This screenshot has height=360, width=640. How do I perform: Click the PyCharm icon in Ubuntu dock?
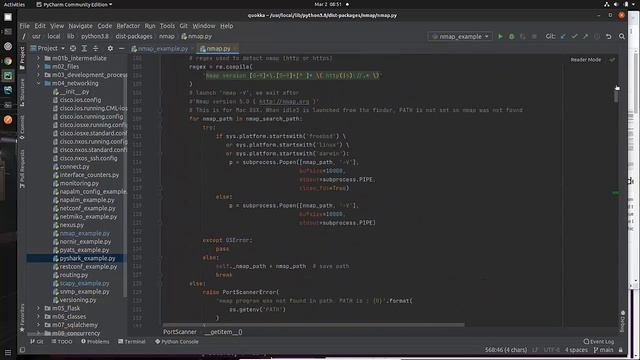point(8,76)
